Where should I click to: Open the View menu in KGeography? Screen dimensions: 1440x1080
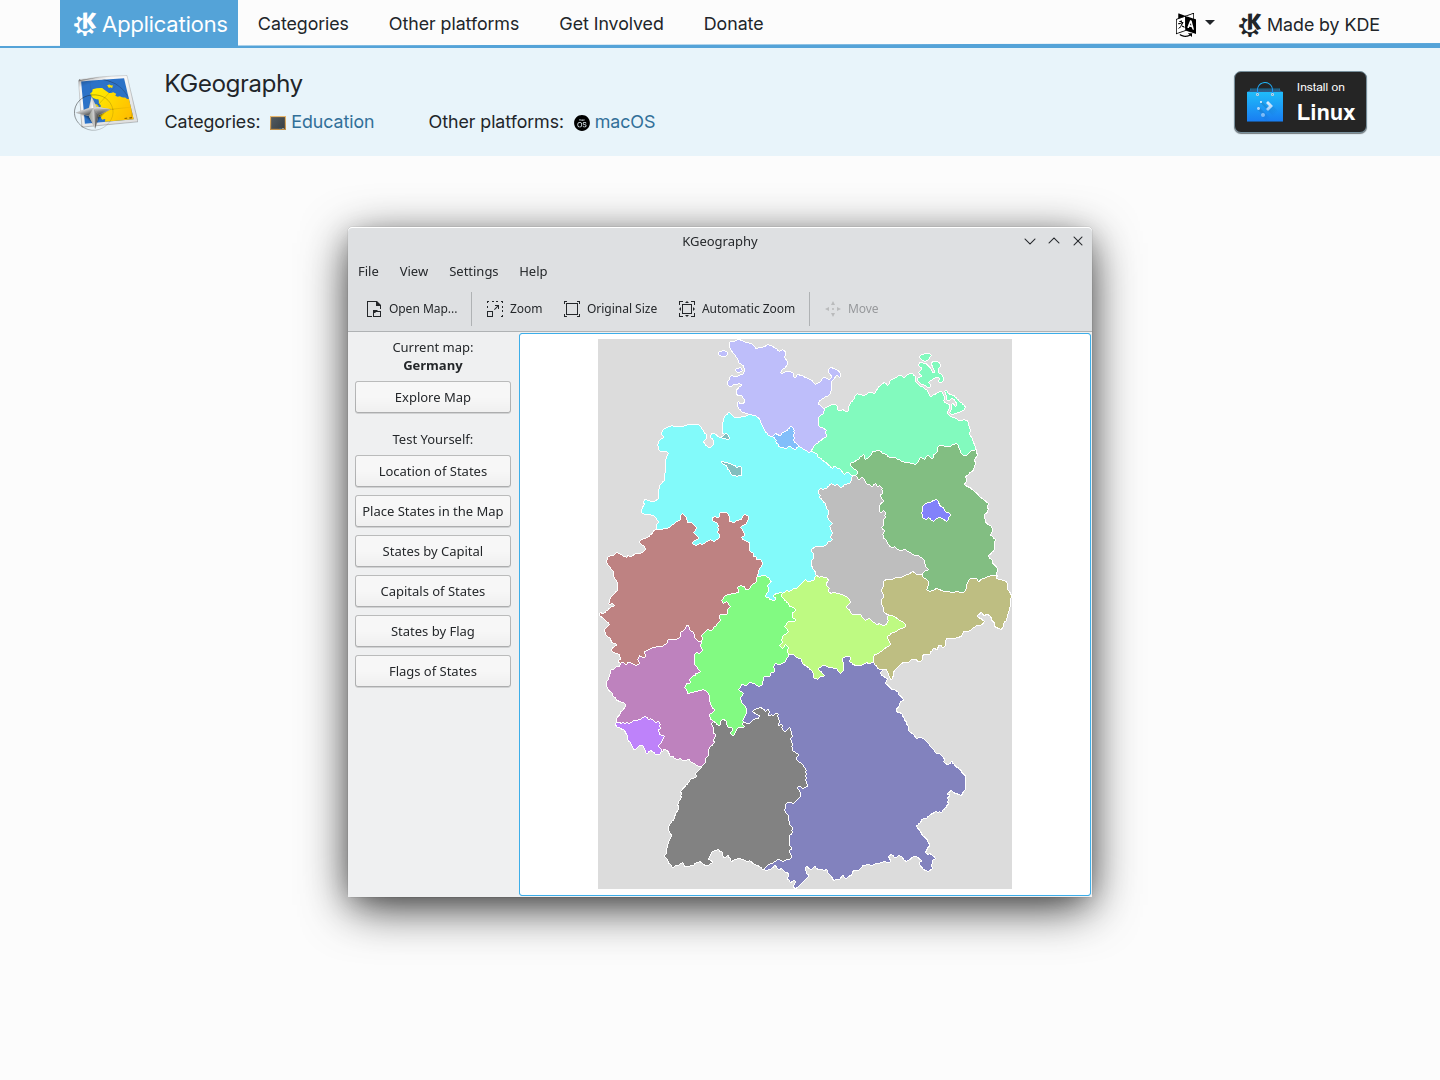click(414, 272)
